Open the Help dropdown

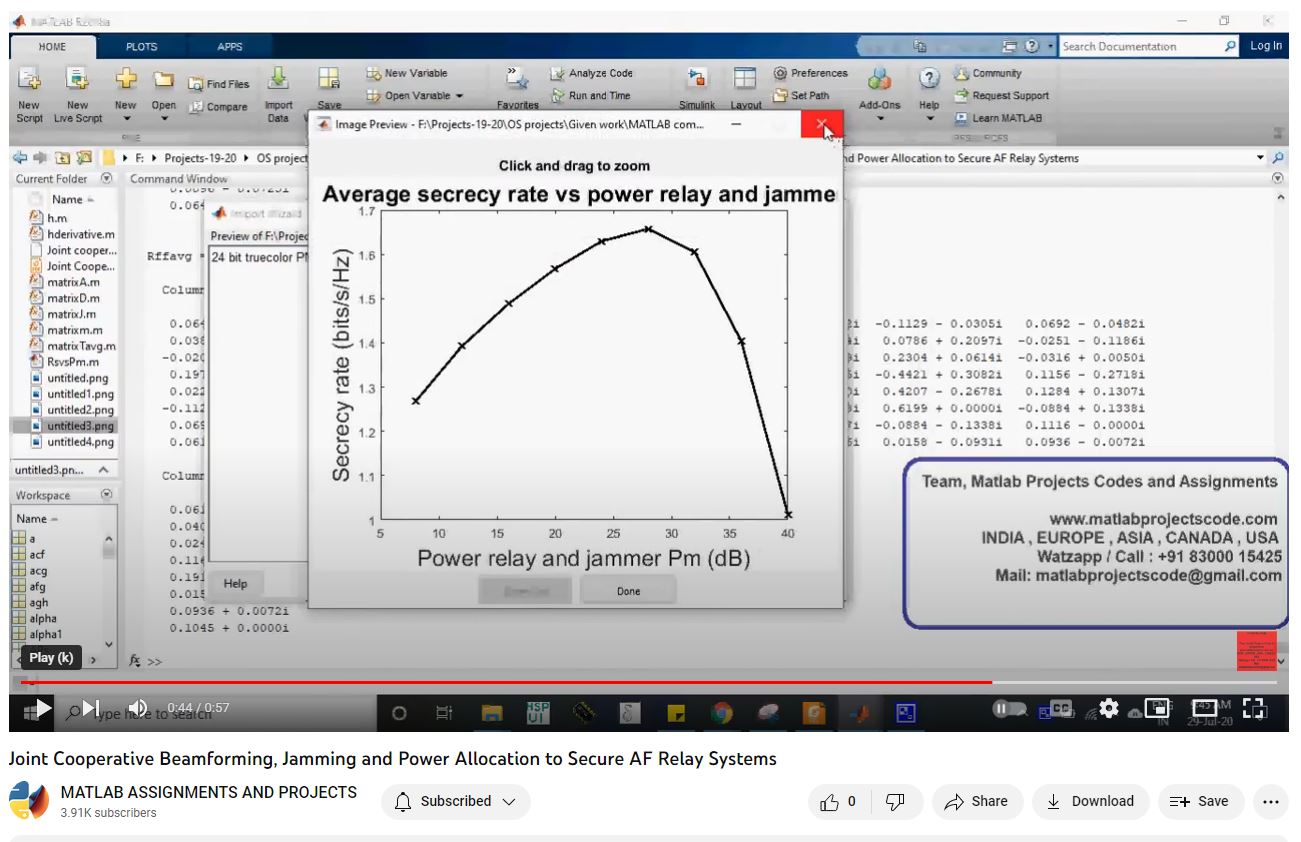coord(929,95)
